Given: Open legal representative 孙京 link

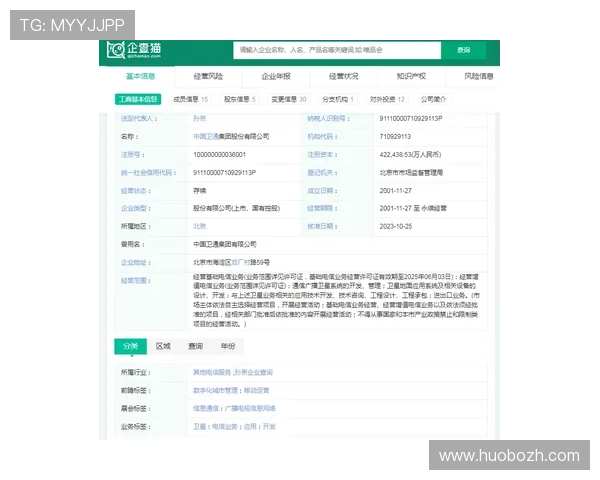Looking at the screenshot, I should [x=199, y=119].
